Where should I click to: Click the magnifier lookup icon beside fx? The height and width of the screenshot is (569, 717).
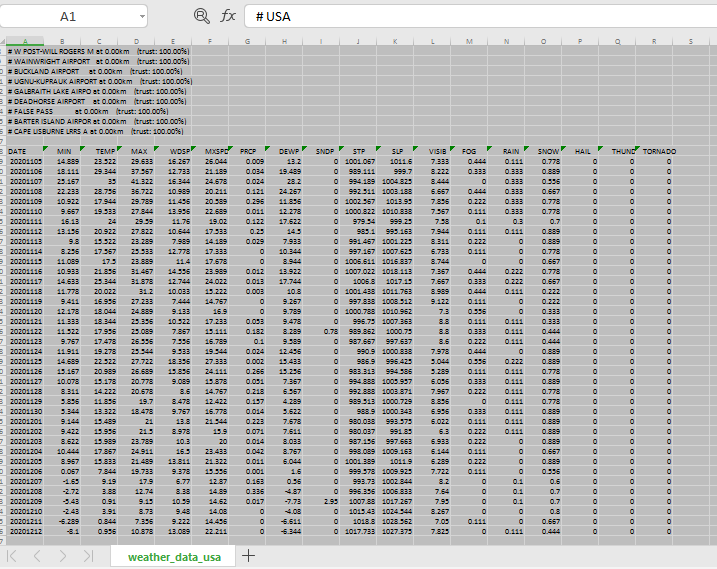[x=201, y=16]
